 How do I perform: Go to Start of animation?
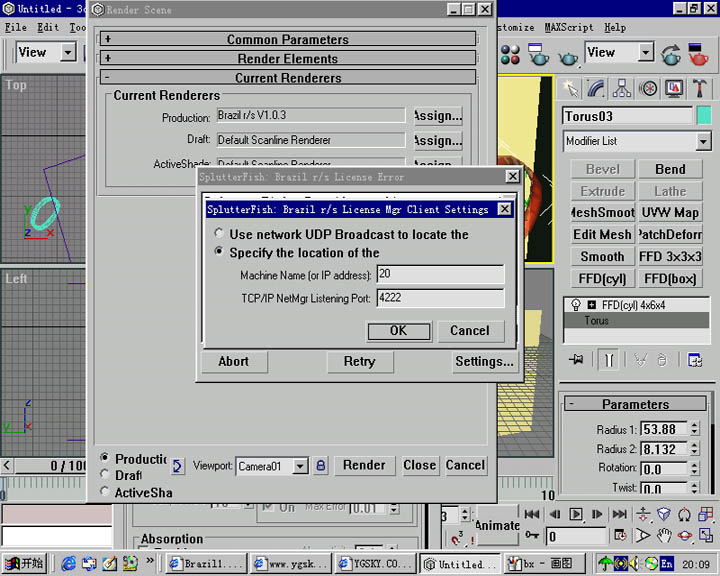(532, 514)
